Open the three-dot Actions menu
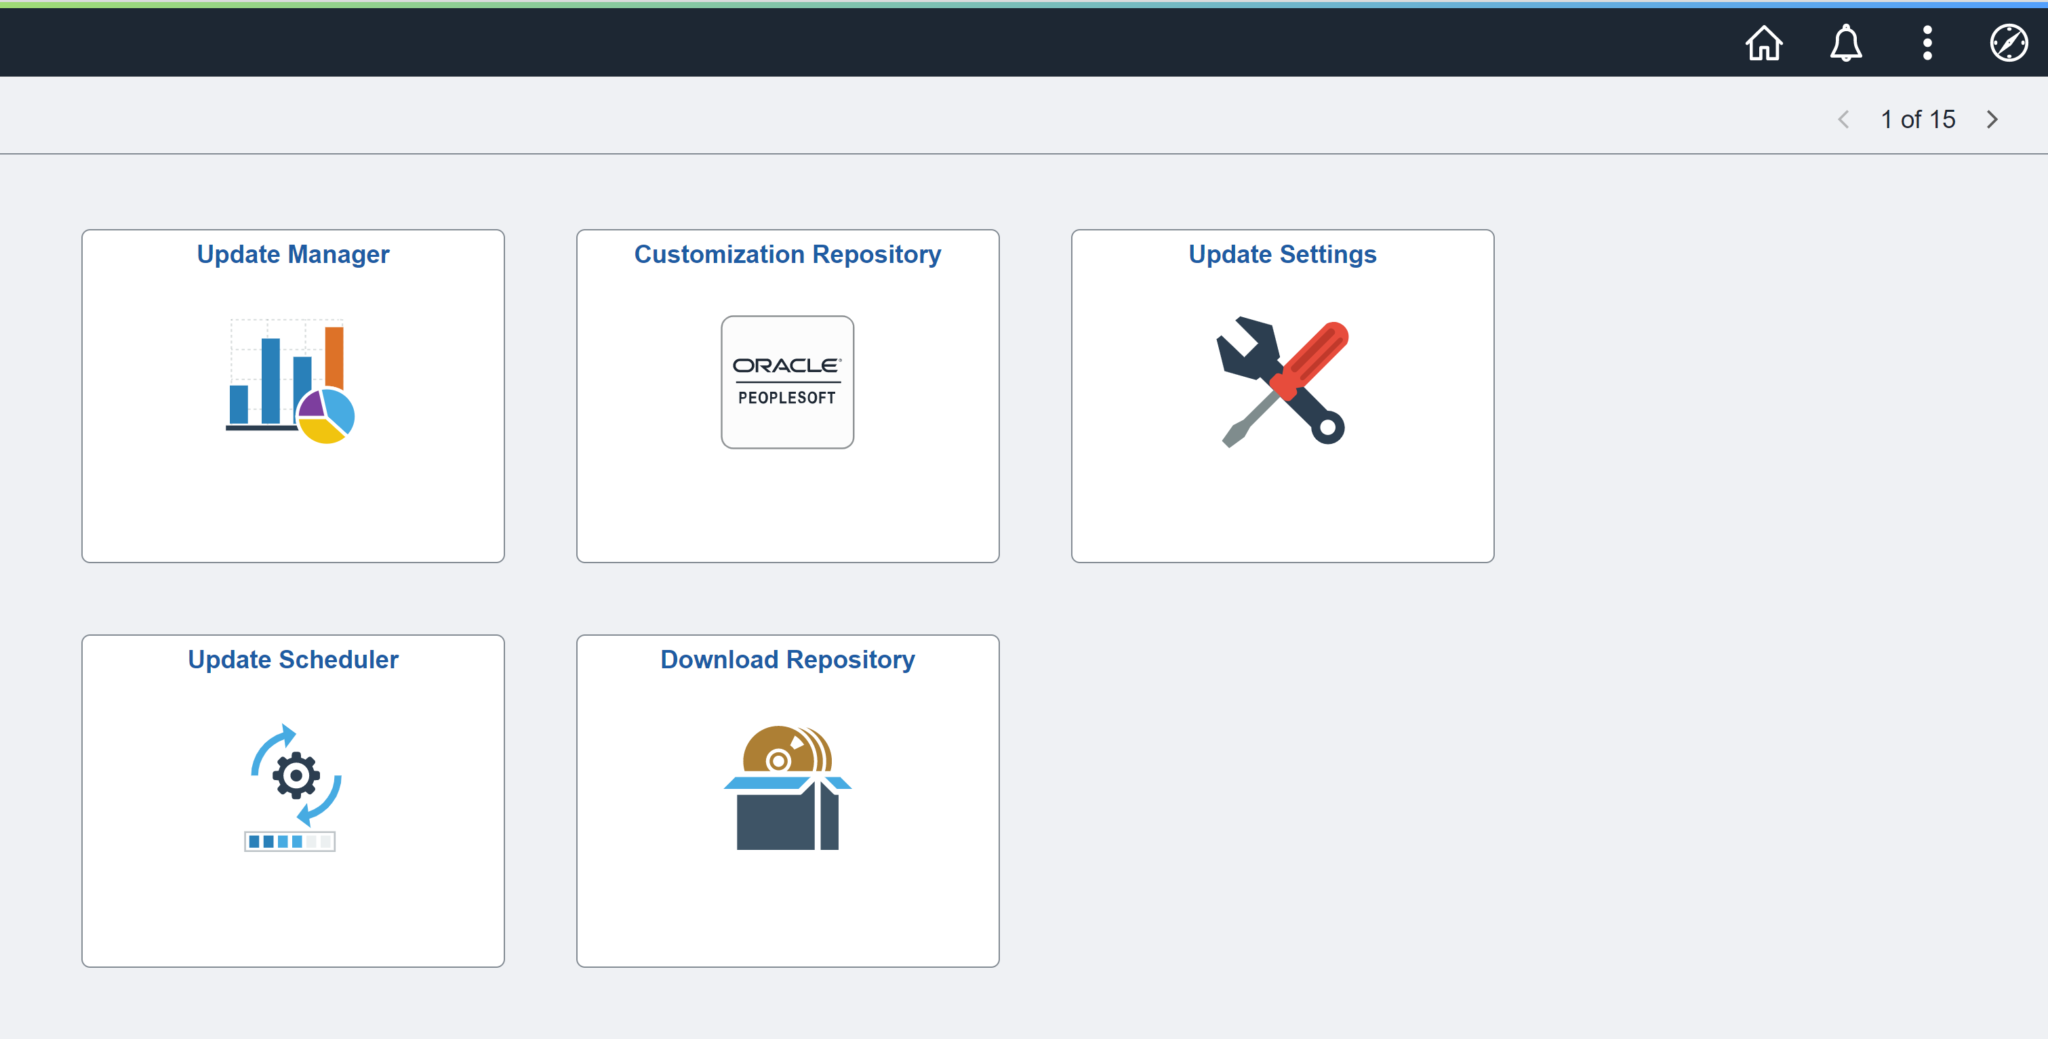Image resolution: width=2048 pixels, height=1039 pixels. [x=1927, y=43]
